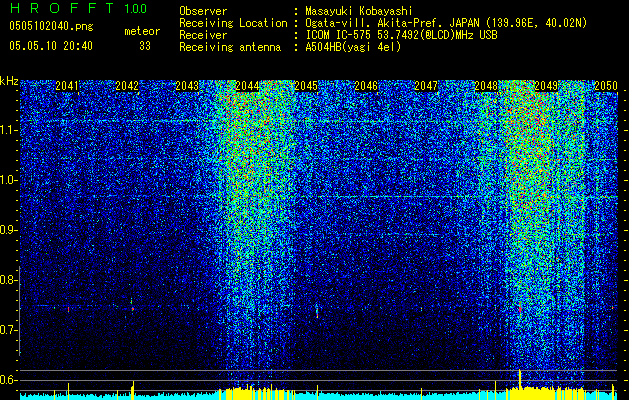Click the 1.0 kHz axis label
Viewport: 629px width, 400px height.
click(x=8, y=180)
